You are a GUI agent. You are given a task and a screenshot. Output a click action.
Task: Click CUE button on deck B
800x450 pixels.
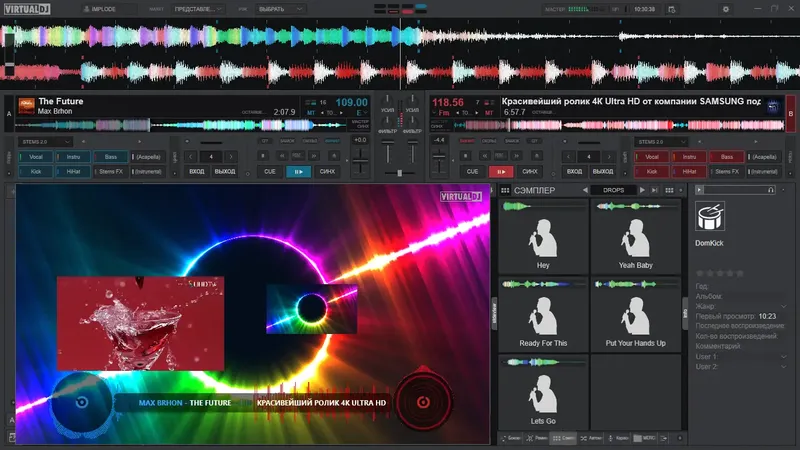click(x=472, y=172)
